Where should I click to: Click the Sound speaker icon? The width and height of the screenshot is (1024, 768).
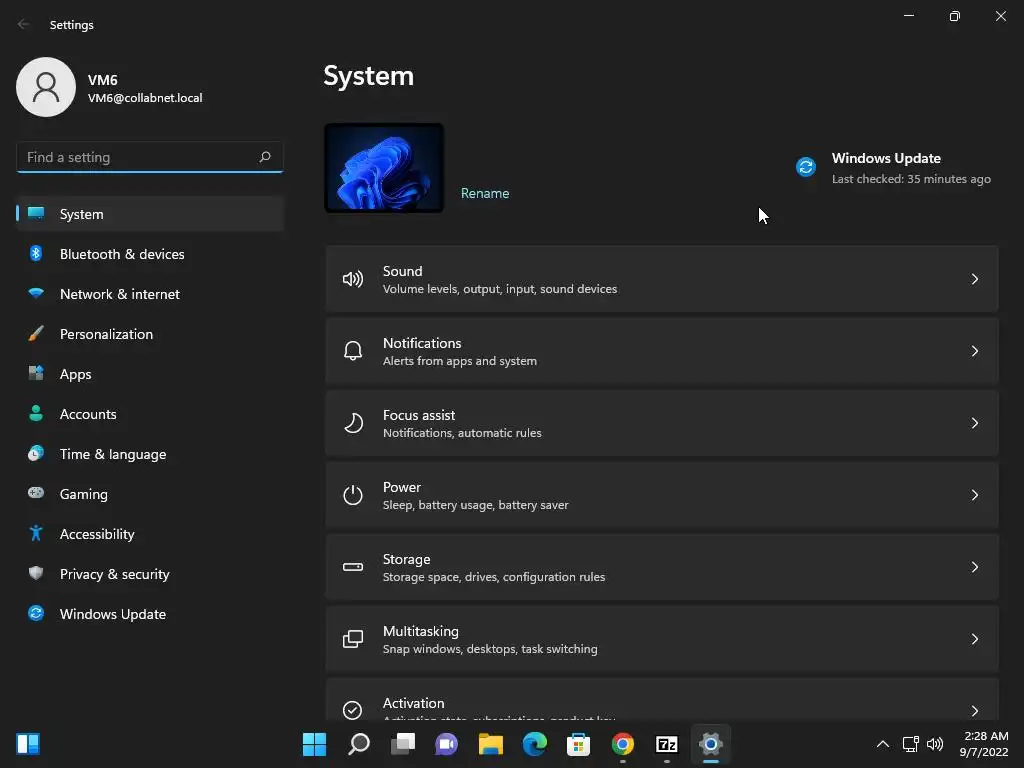[353, 280]
